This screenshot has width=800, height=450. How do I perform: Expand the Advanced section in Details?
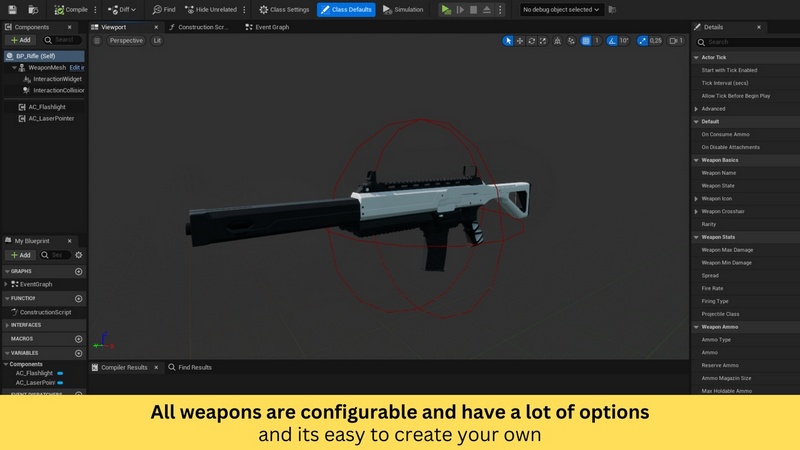696,109
